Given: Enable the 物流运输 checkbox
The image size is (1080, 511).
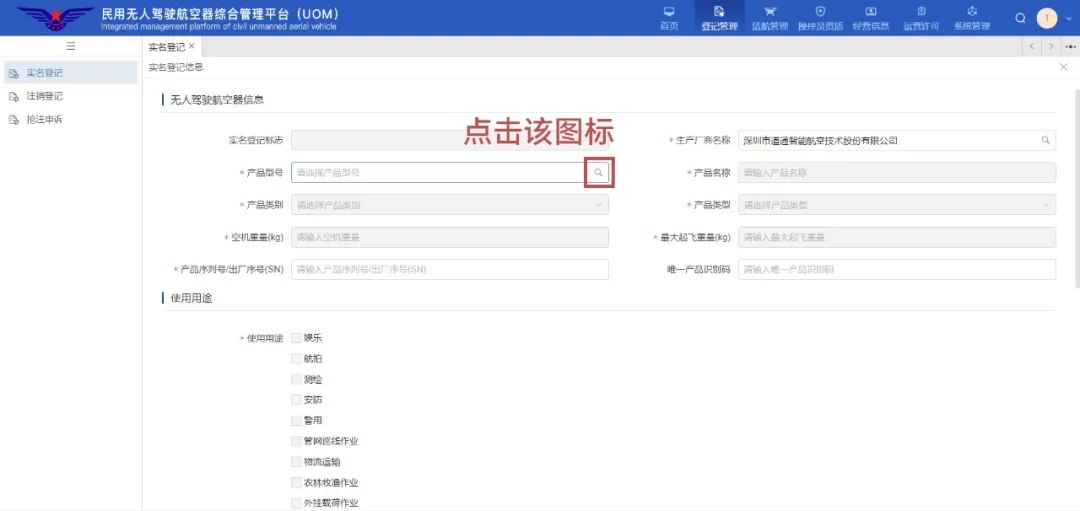Looking at the screenshot, I should [x=296, y=462].
